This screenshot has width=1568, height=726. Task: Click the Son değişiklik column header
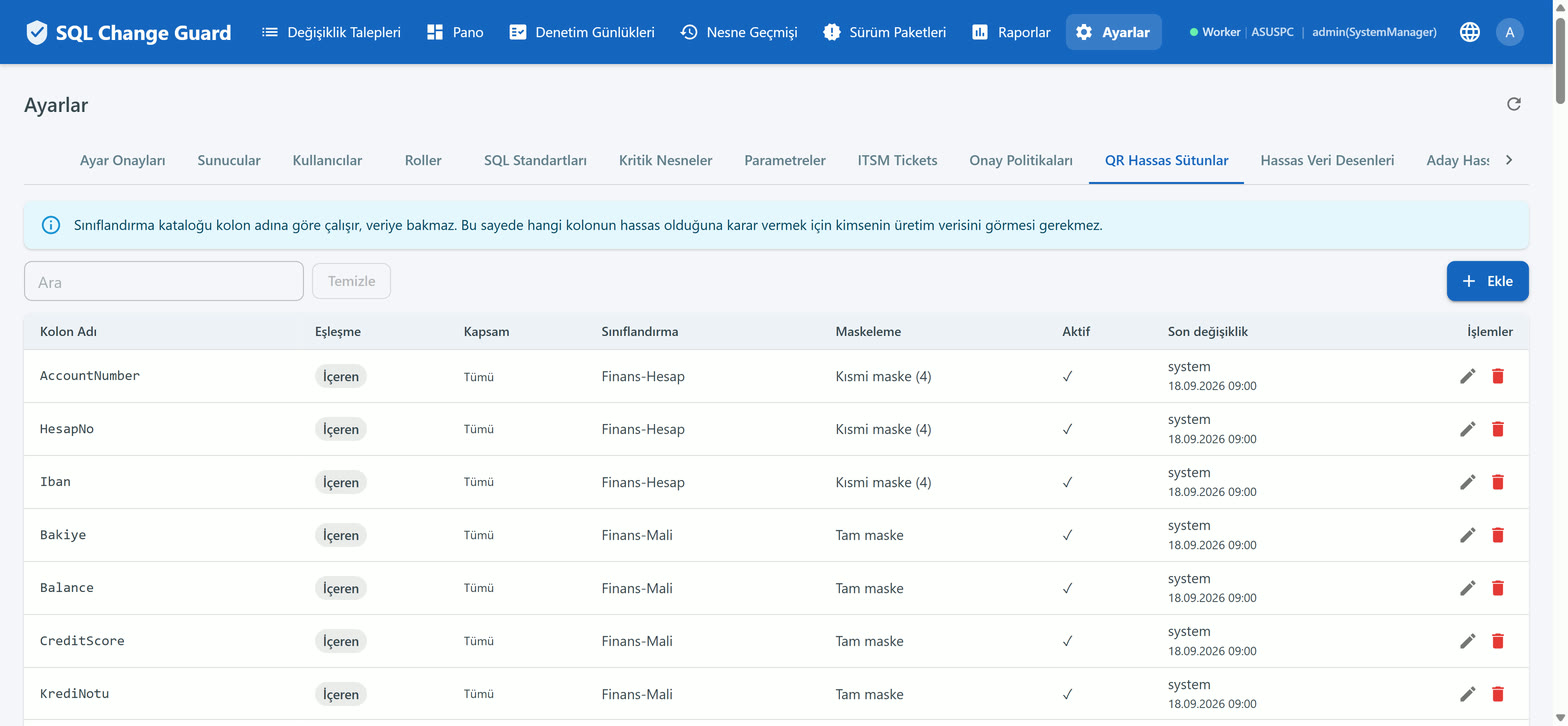point(1208,332)
